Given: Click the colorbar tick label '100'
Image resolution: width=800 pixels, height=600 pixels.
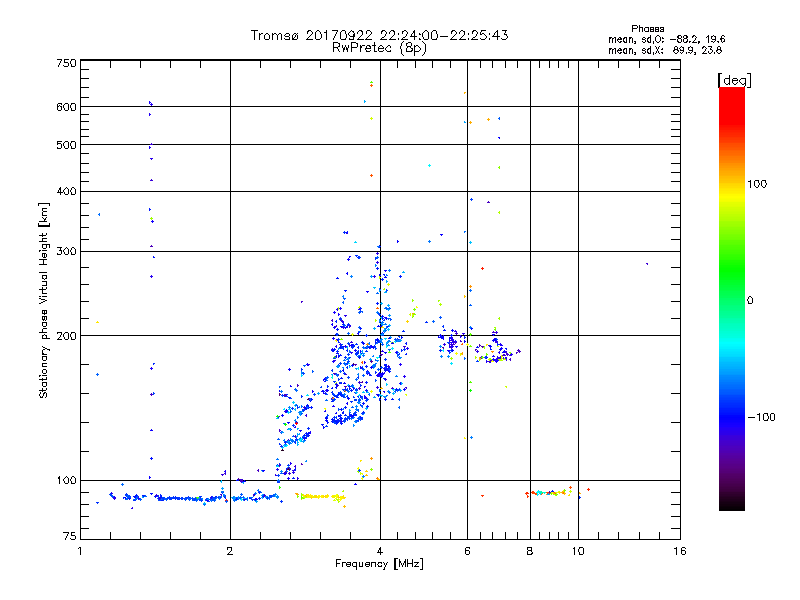Looking at the screenshot, I should tap(757, 184).
